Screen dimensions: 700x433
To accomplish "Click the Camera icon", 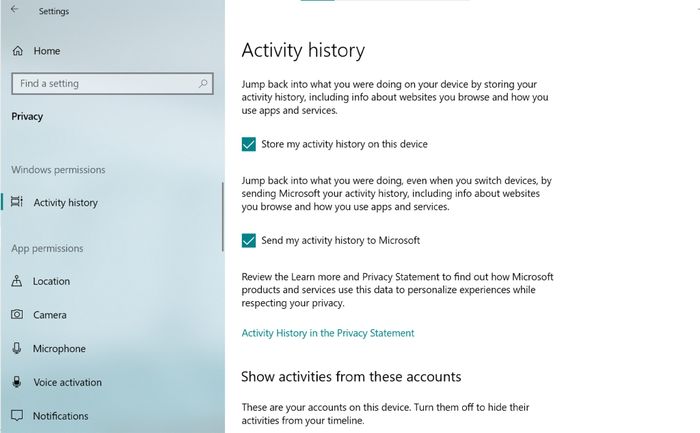I will (x=17, y=315).
